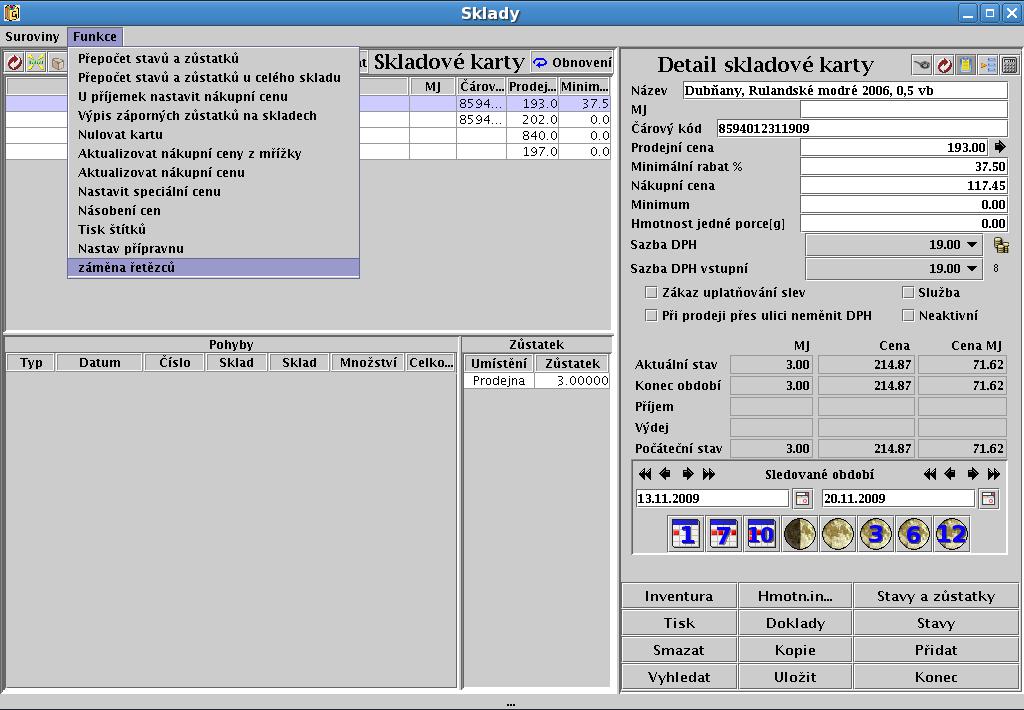Click the coins icon next to Sazba DPH
Image resolution: width=1024 pixels, height=710 pixels.
tap(1001, 245)
